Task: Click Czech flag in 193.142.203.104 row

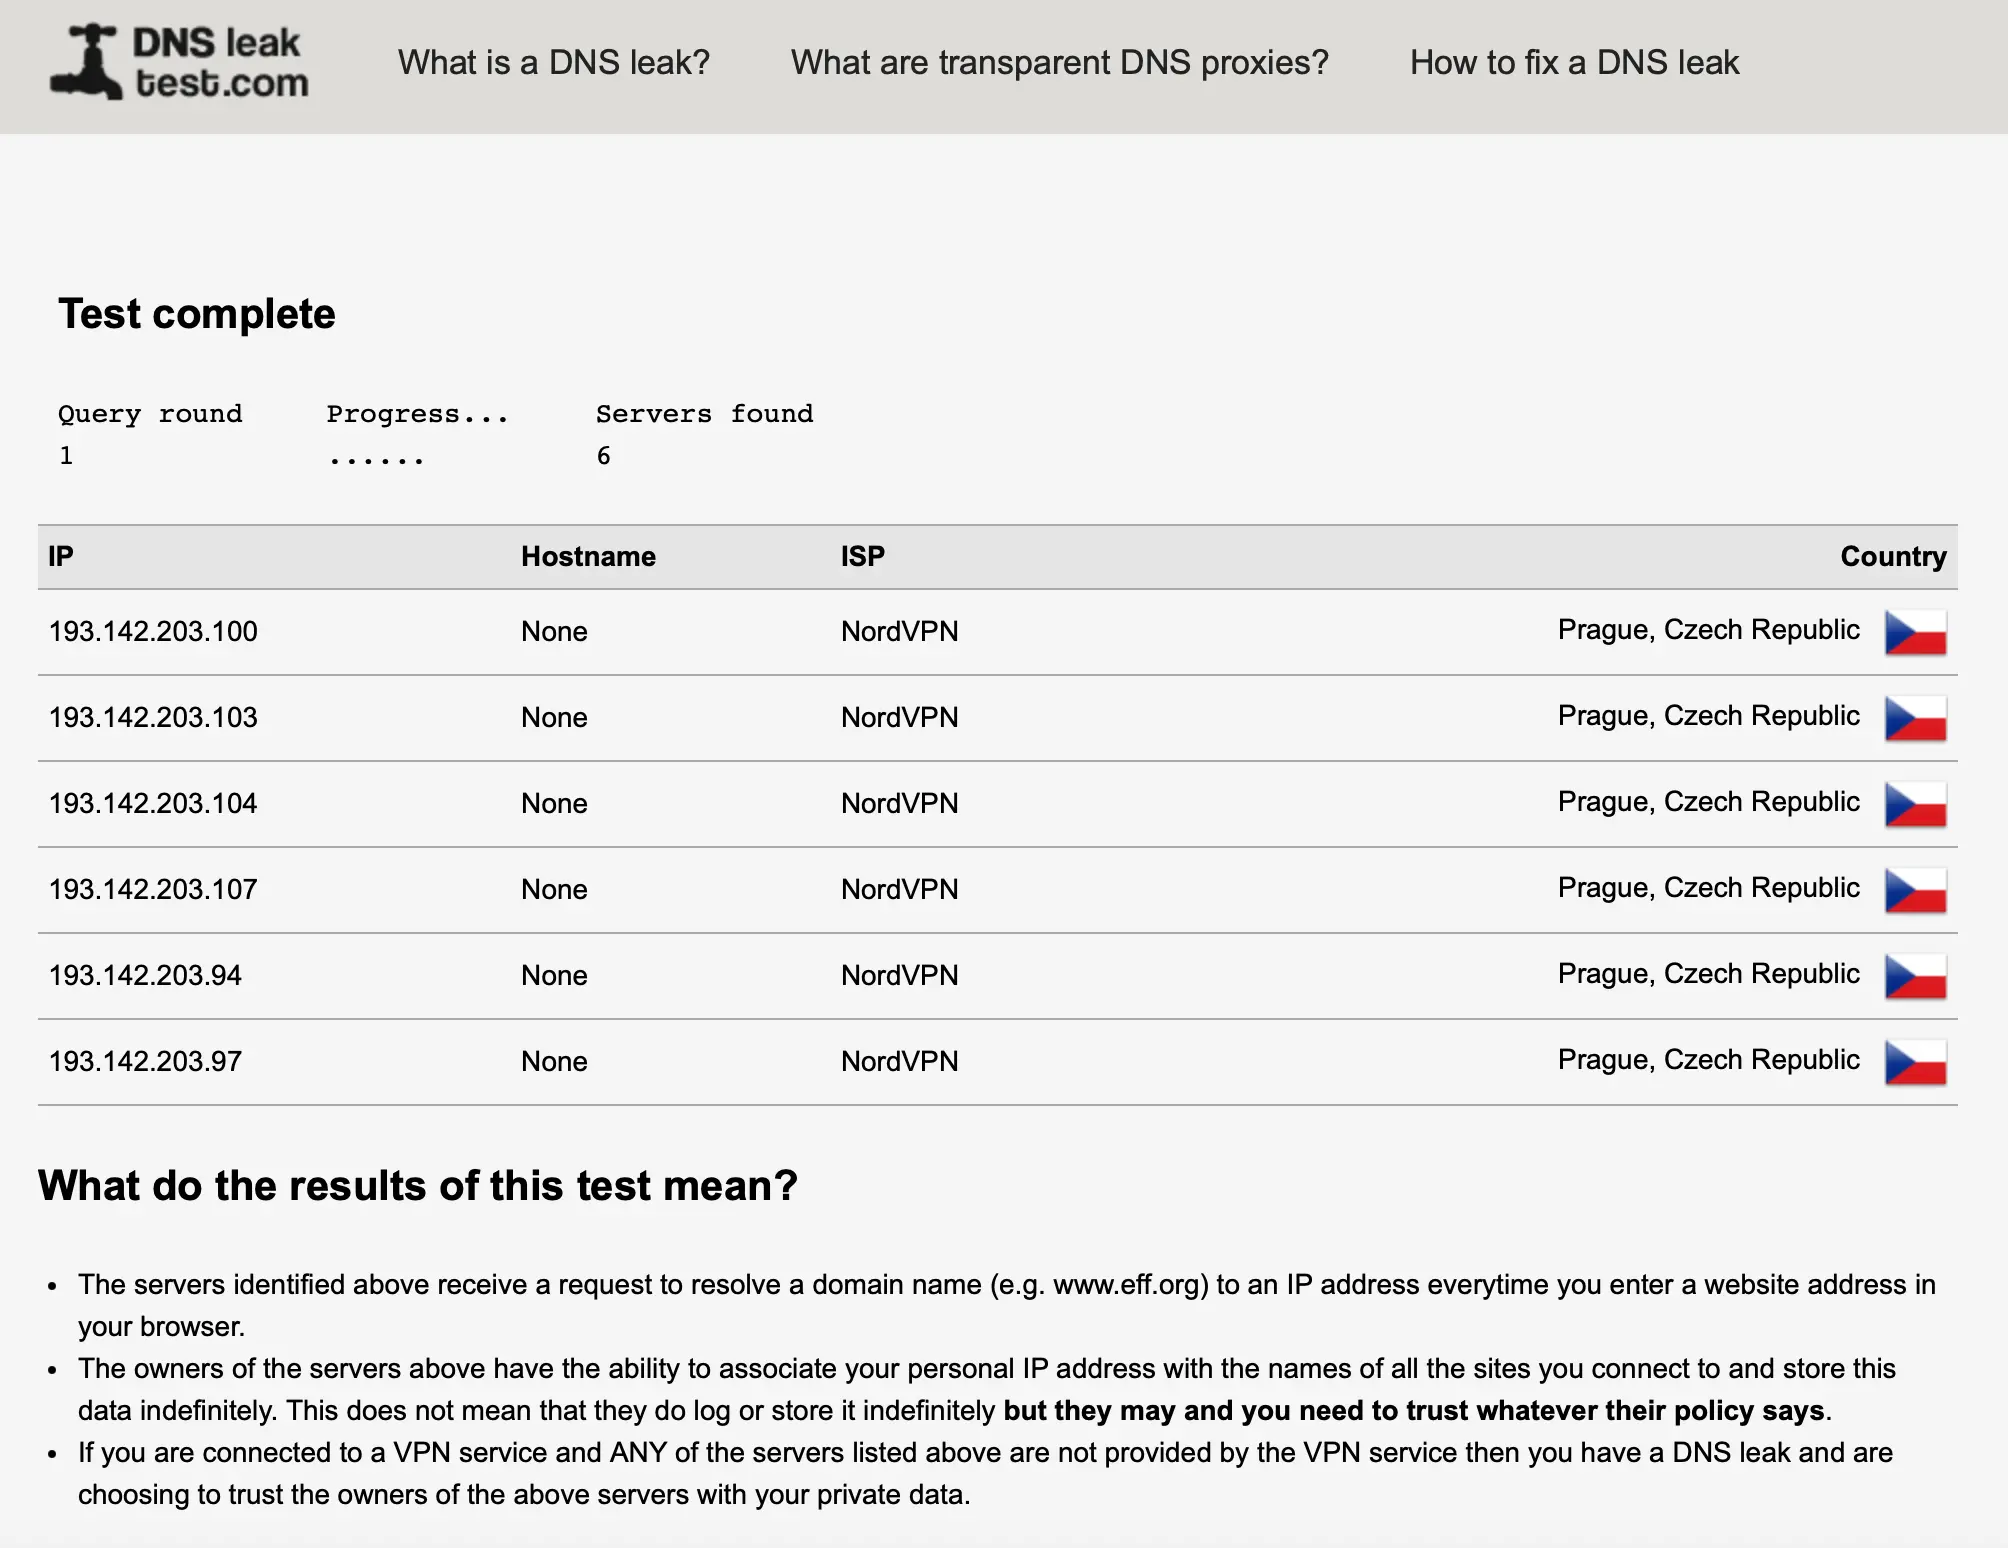Action: (1915, 804)
